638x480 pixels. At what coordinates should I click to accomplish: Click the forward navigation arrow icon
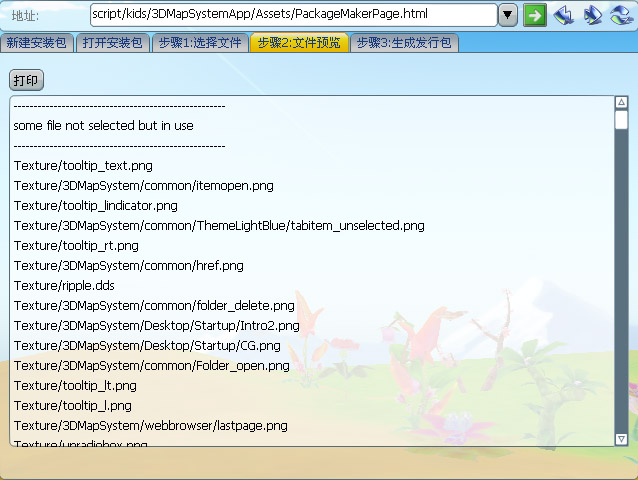592,15
